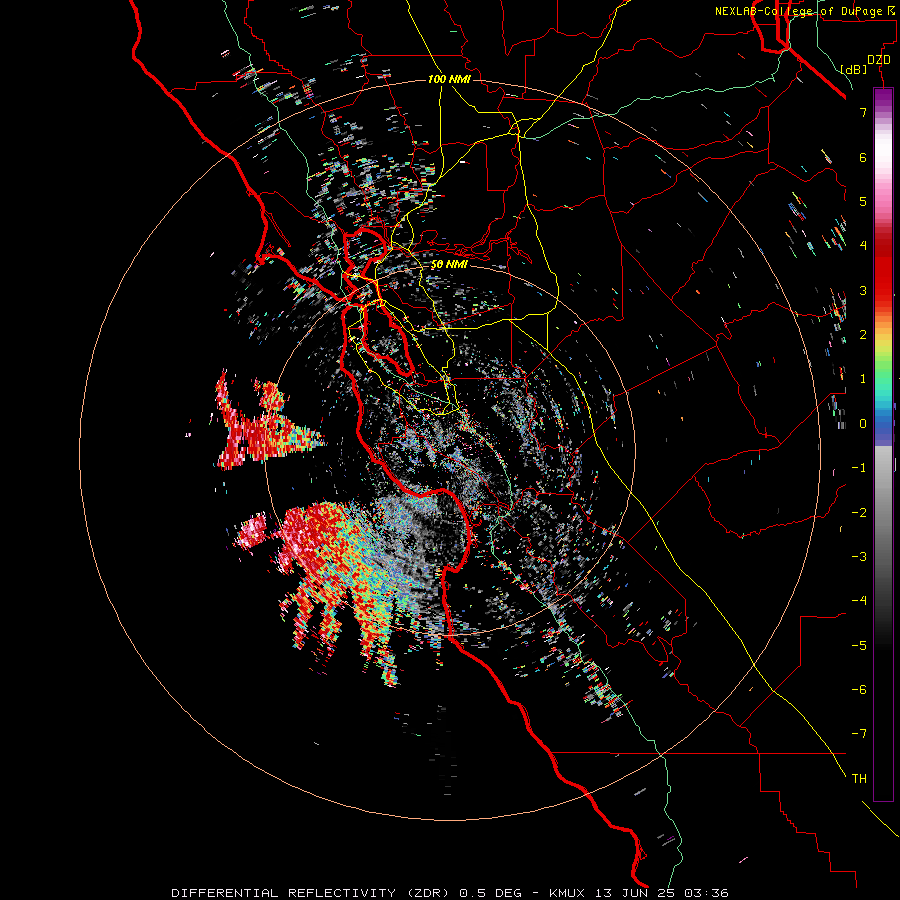The image size is (900, 900).
Task: Click the "TH" label on the color scale
Action: tap(859, 779)
